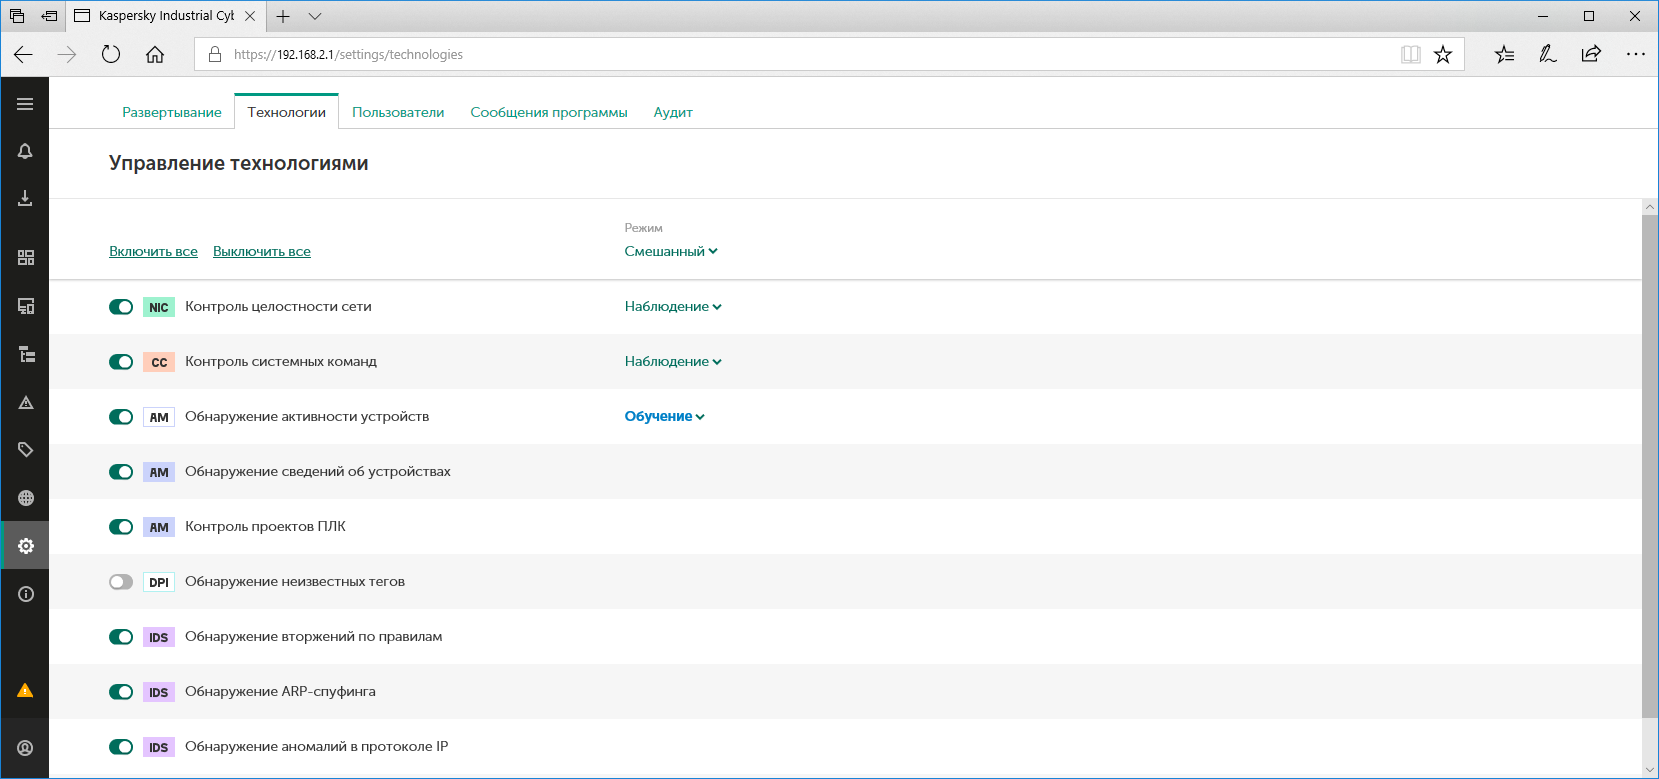This screenshot has width=1659, height=779.
Task: Click the Включить все link
Action: [153, 252]
